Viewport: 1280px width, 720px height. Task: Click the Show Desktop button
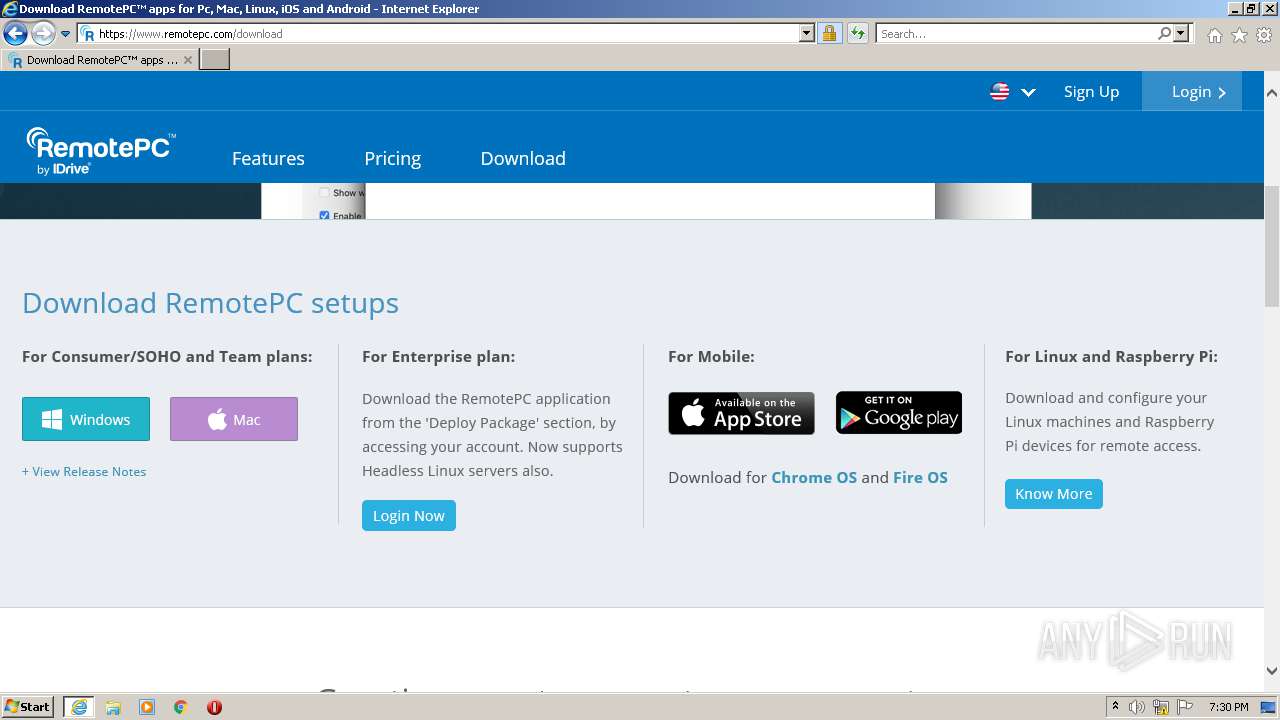pos(1269,707)
